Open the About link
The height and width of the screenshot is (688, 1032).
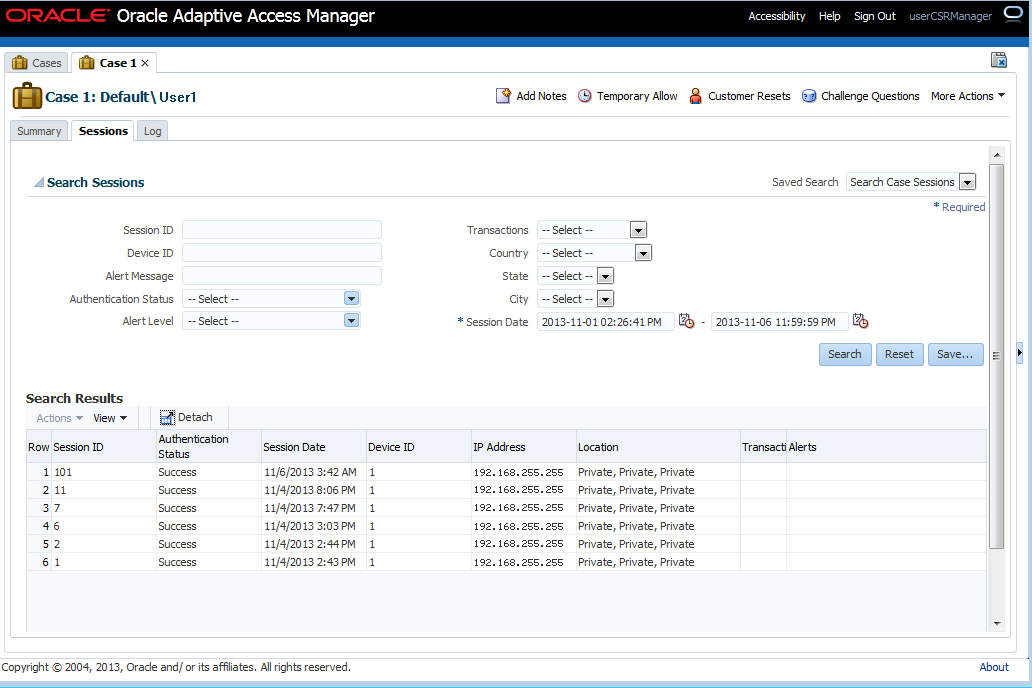click(994, 667)
